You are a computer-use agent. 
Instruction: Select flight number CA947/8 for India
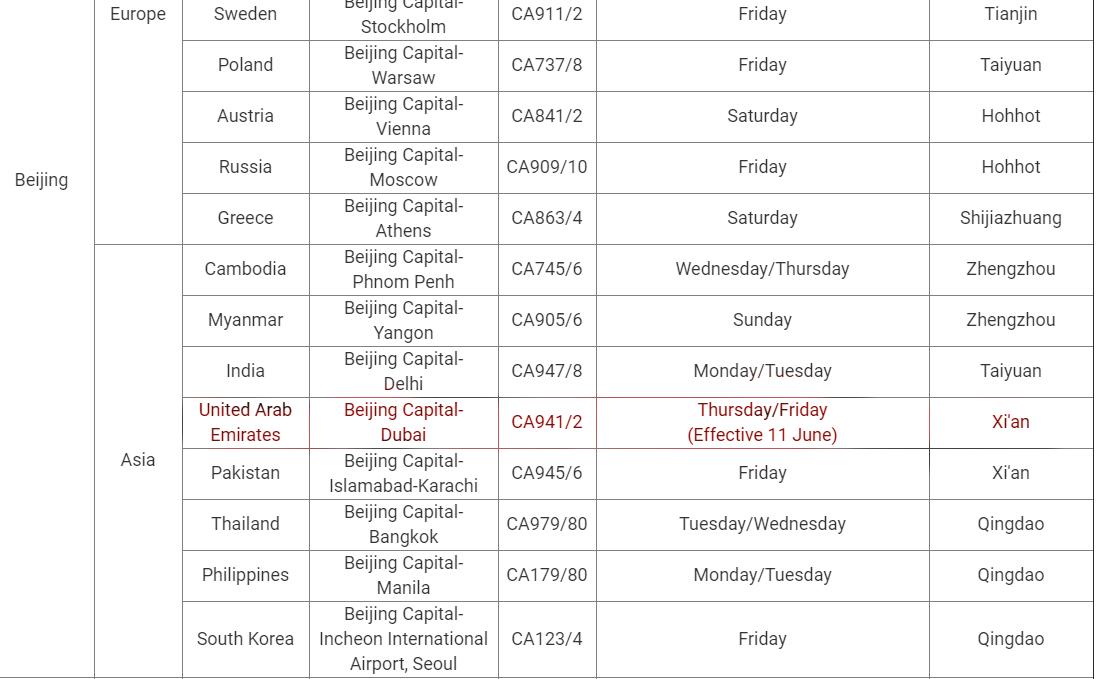coord(547,371)
